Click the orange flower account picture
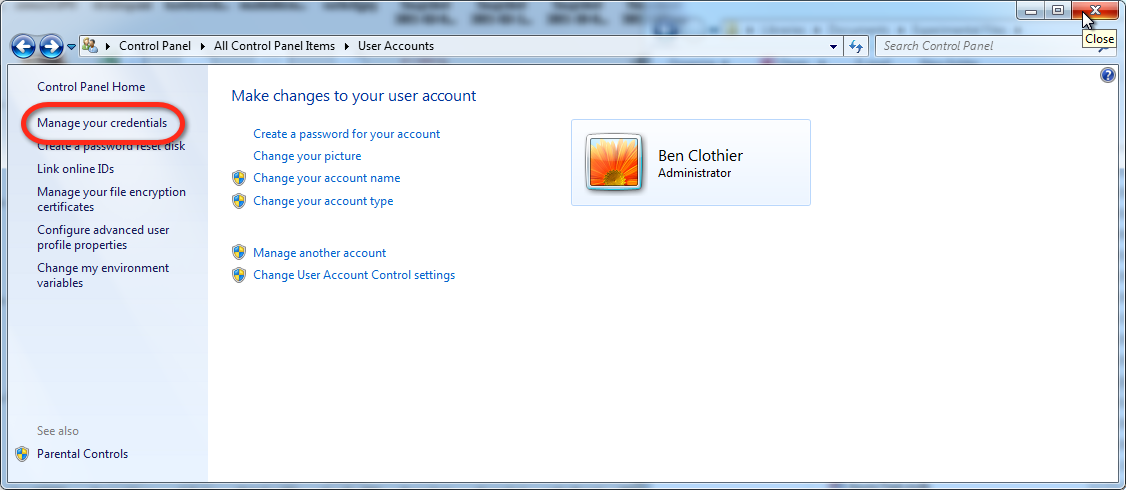Image resolution: width=1126 pixels, height=490 pixels. pyautogui.click(x=614, y=162)
